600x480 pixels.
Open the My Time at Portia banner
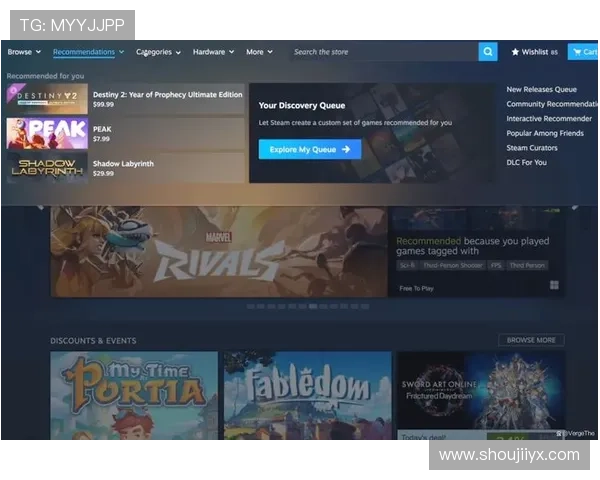coord(134,395)
